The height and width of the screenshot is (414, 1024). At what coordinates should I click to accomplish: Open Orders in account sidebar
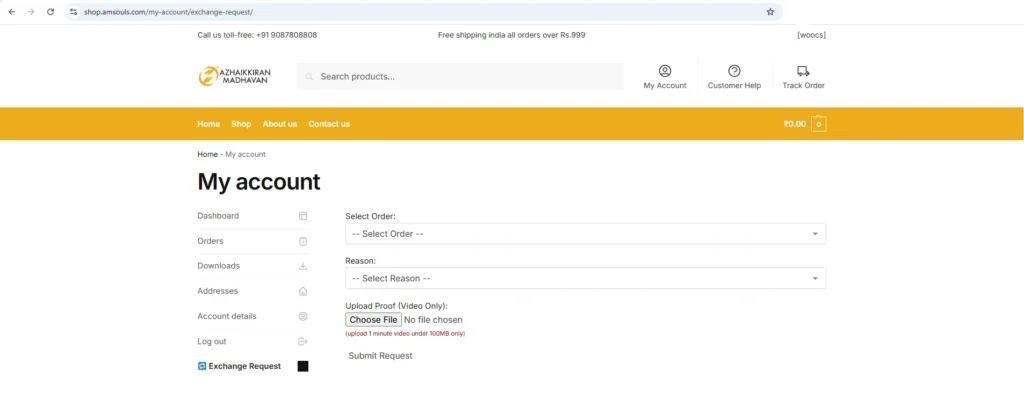click(211, 241)
